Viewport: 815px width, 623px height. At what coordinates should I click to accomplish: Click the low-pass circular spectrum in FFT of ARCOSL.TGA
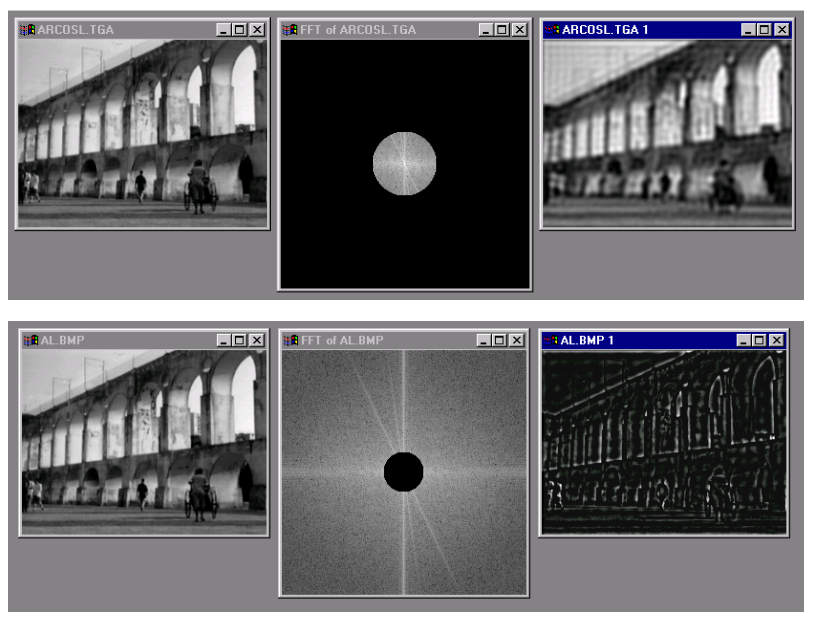[x=404, y=164]
